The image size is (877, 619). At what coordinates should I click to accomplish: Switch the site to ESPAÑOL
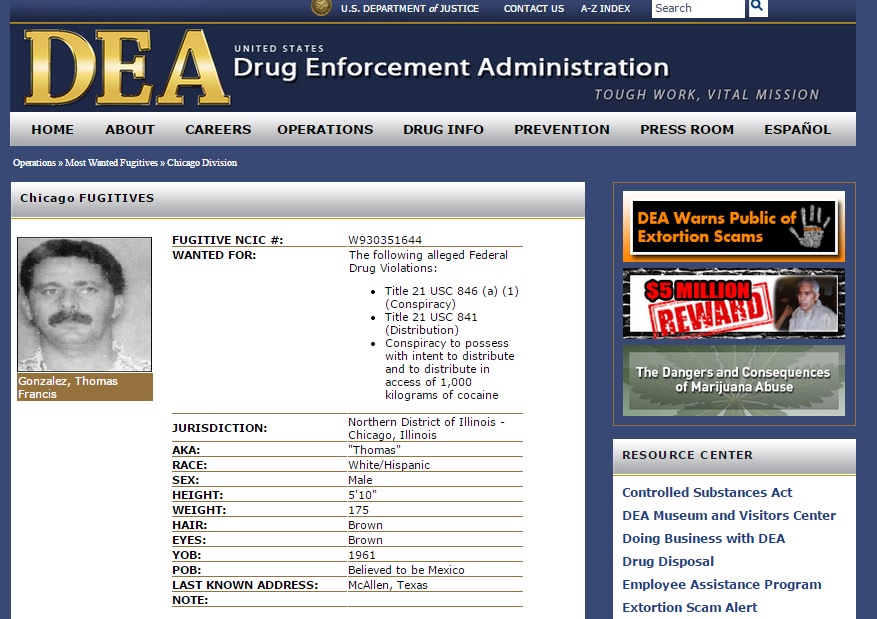pos(797,129)
